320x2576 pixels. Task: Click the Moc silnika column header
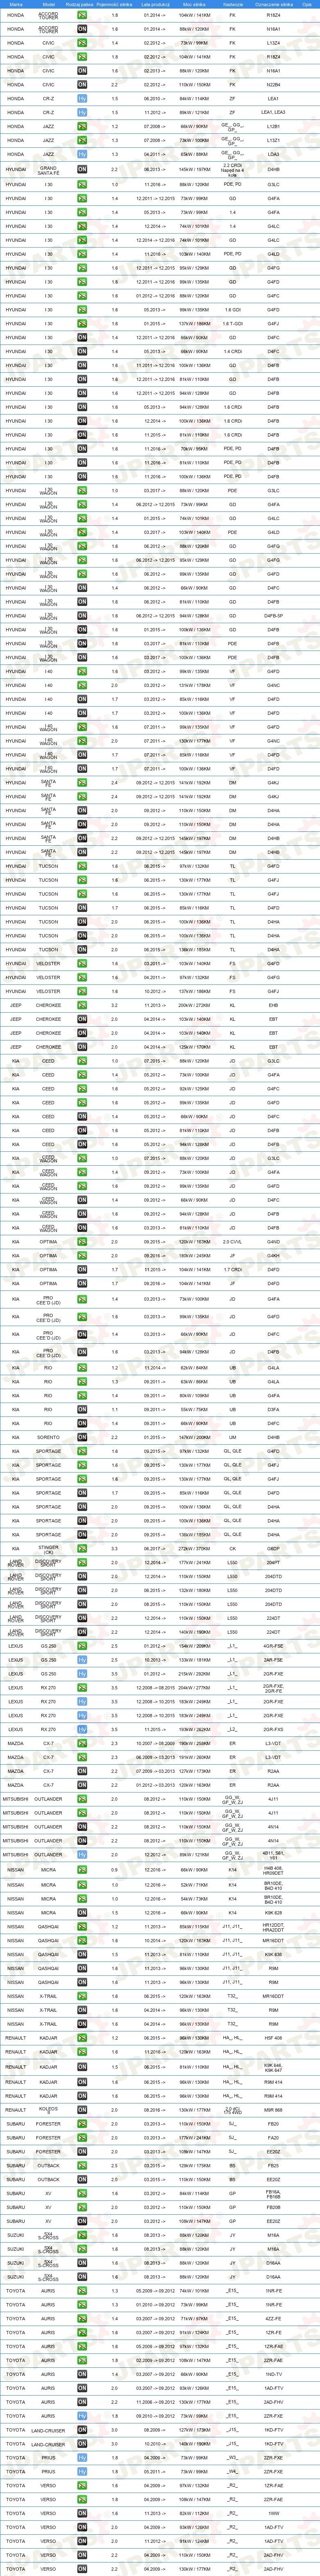click(194, 4)
